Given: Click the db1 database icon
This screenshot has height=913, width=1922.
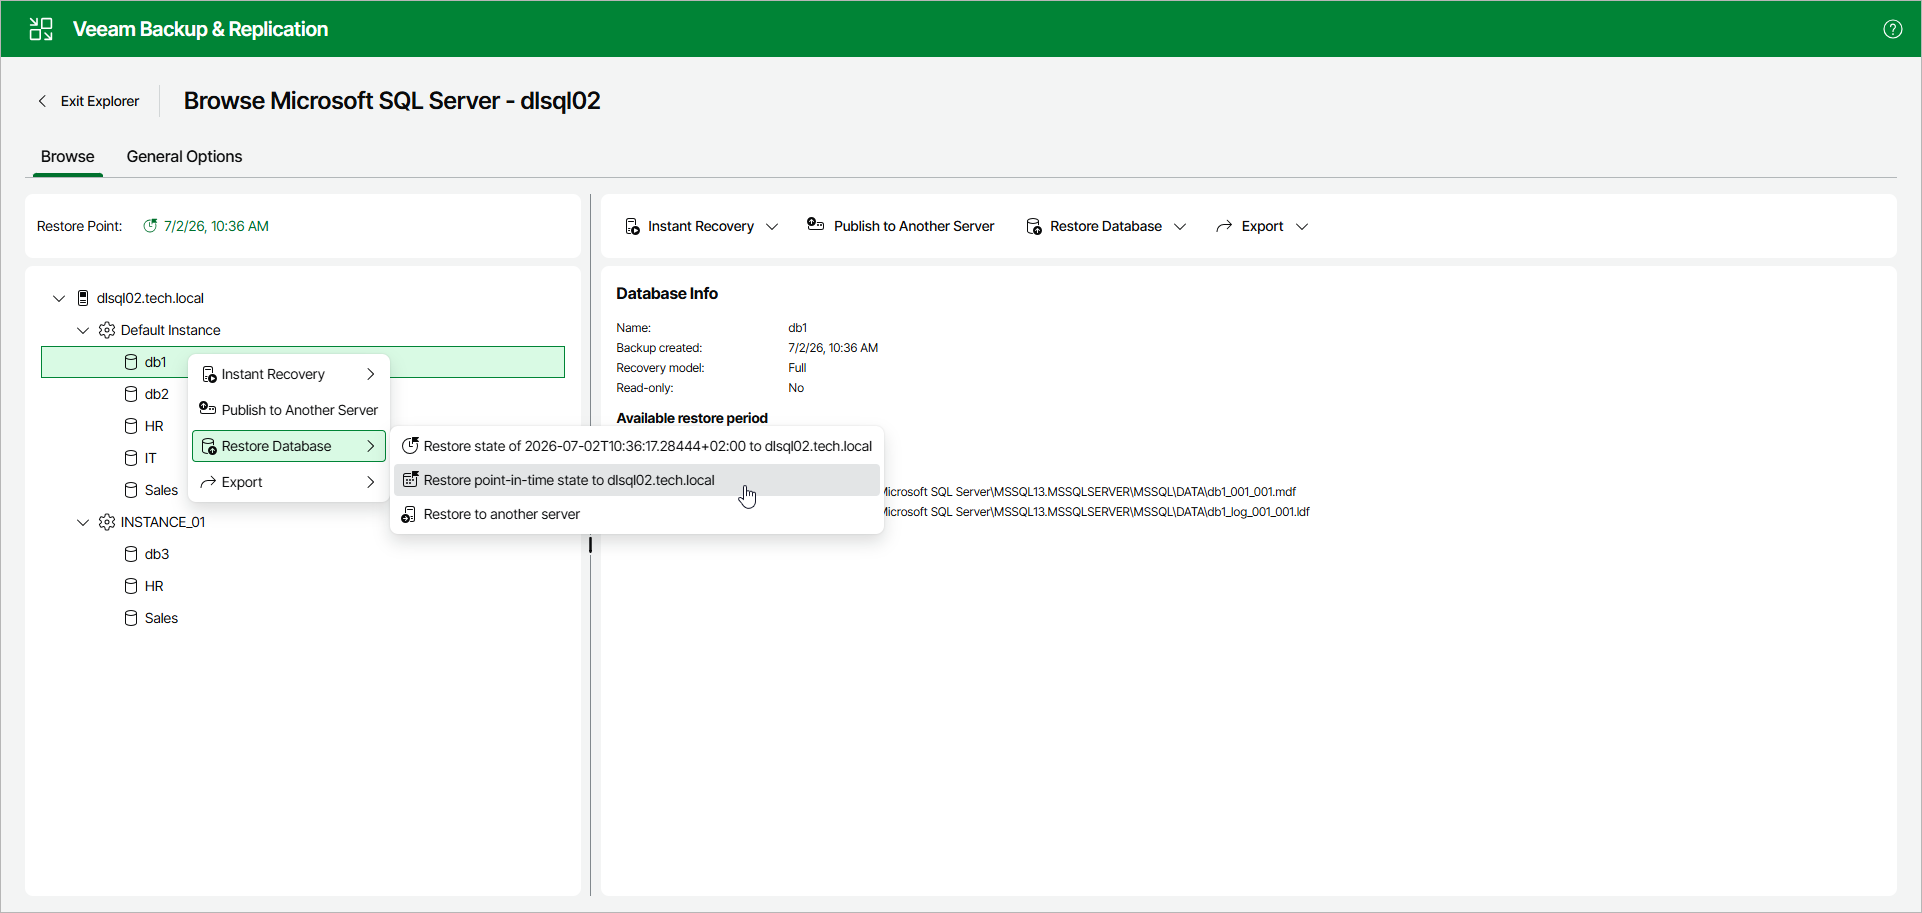Looking at the screenshot, I should (x=131, y=362).
